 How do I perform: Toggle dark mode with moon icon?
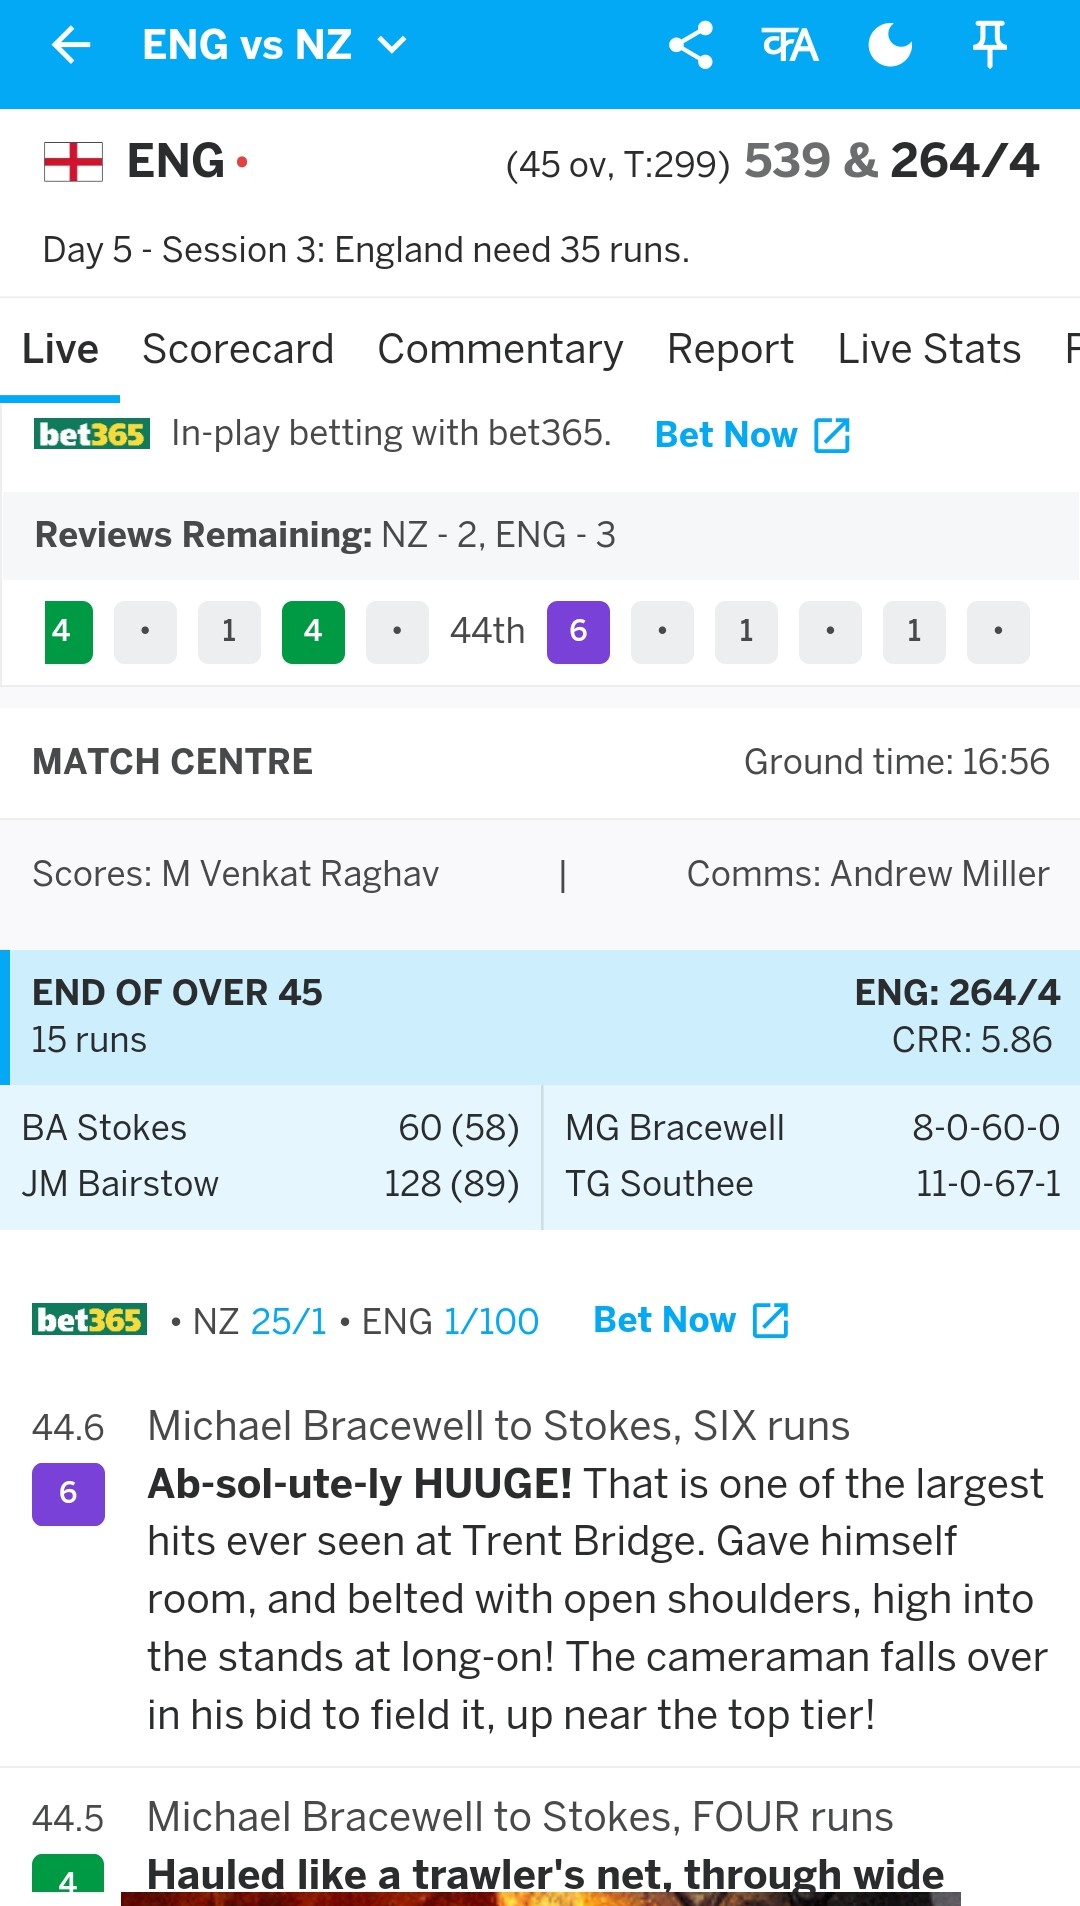(890, 45)
